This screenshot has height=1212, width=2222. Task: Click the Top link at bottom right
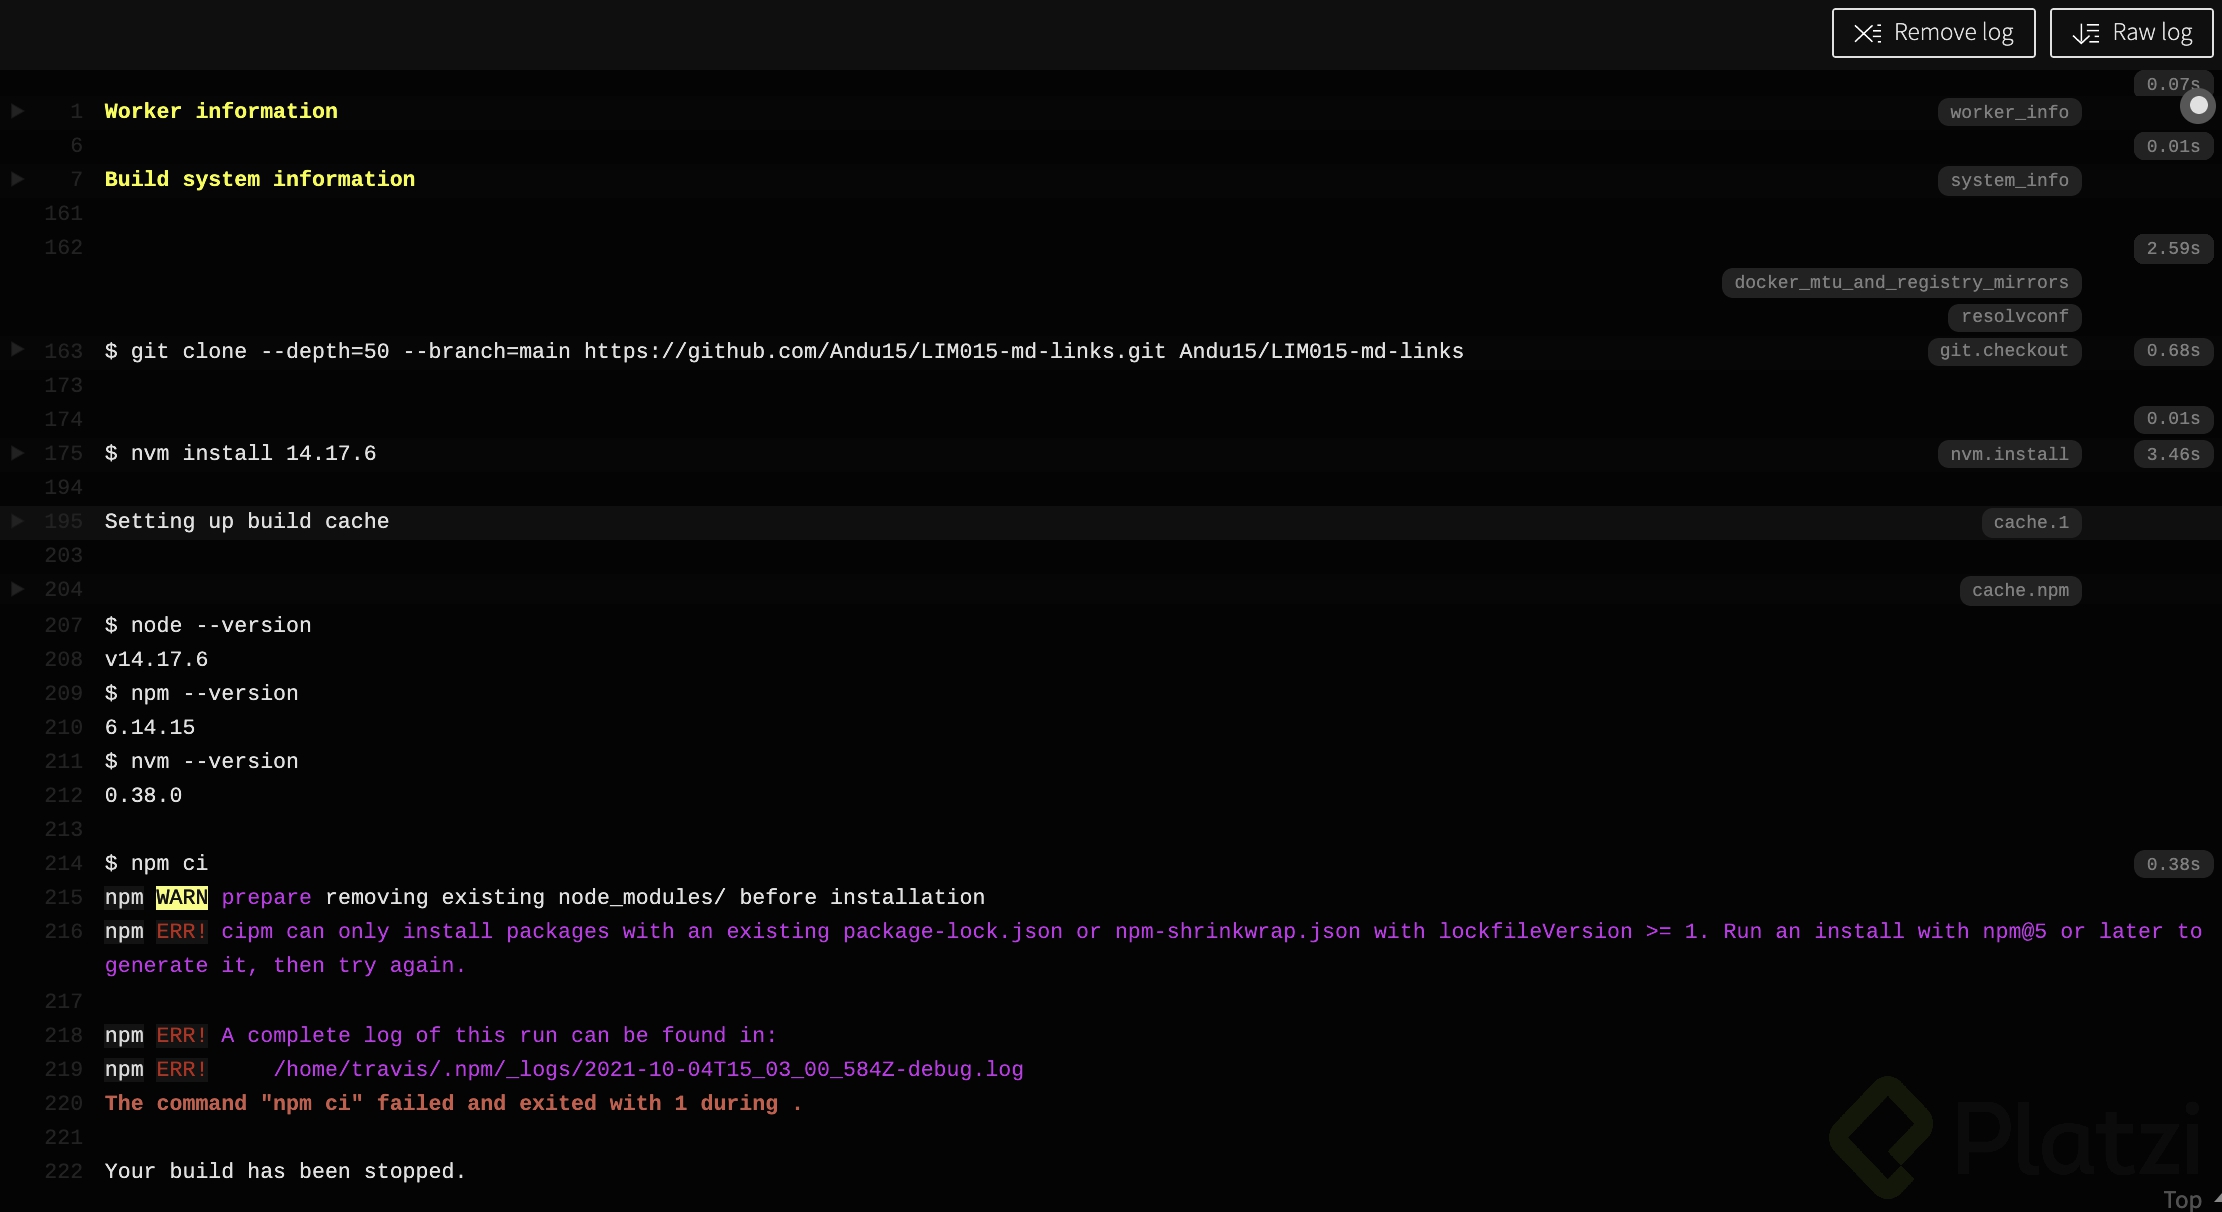pos(2183,1199)
